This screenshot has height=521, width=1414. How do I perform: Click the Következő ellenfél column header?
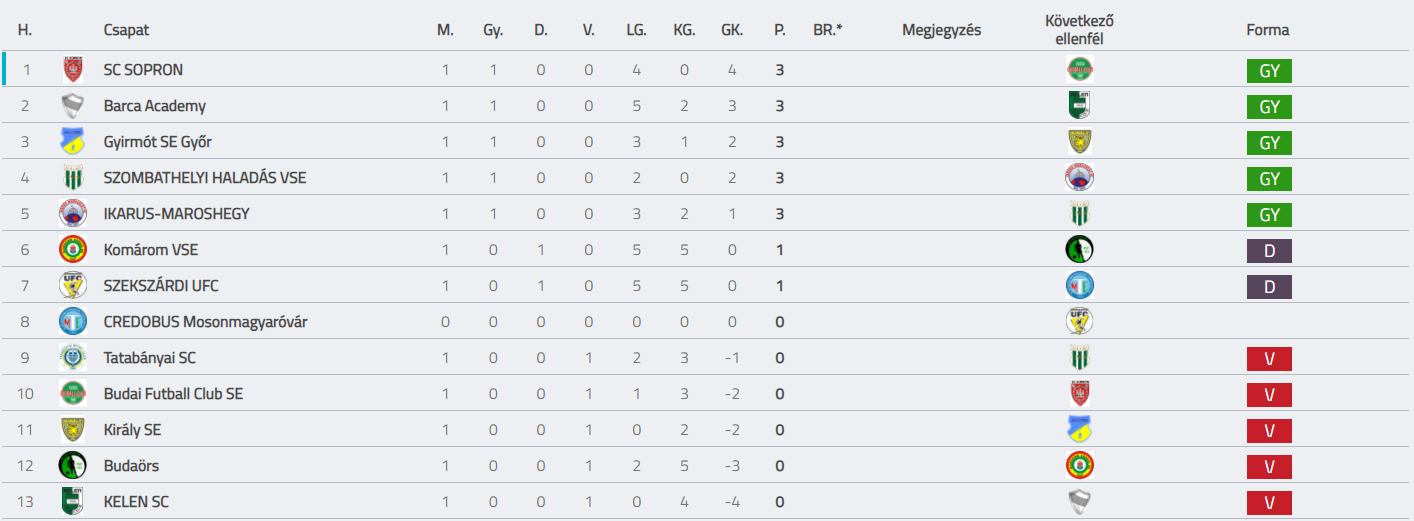tap(1079, 30)
